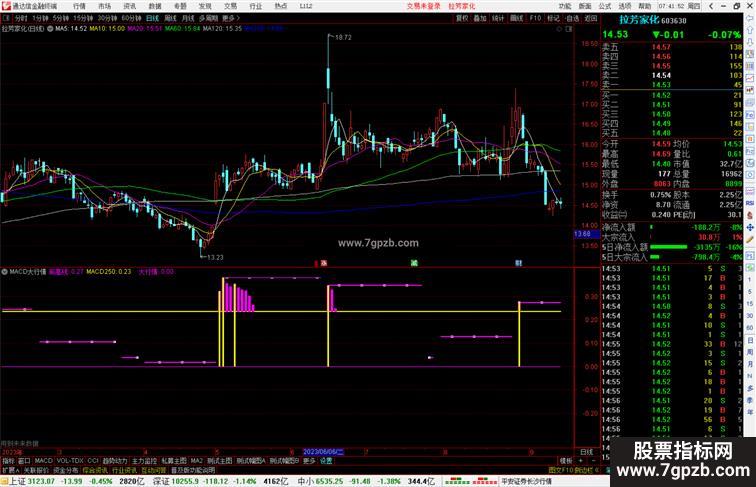Select sidebar 60-minute period icon
Image resolution: width=756 pixels, height=487 pixels.
750,327
